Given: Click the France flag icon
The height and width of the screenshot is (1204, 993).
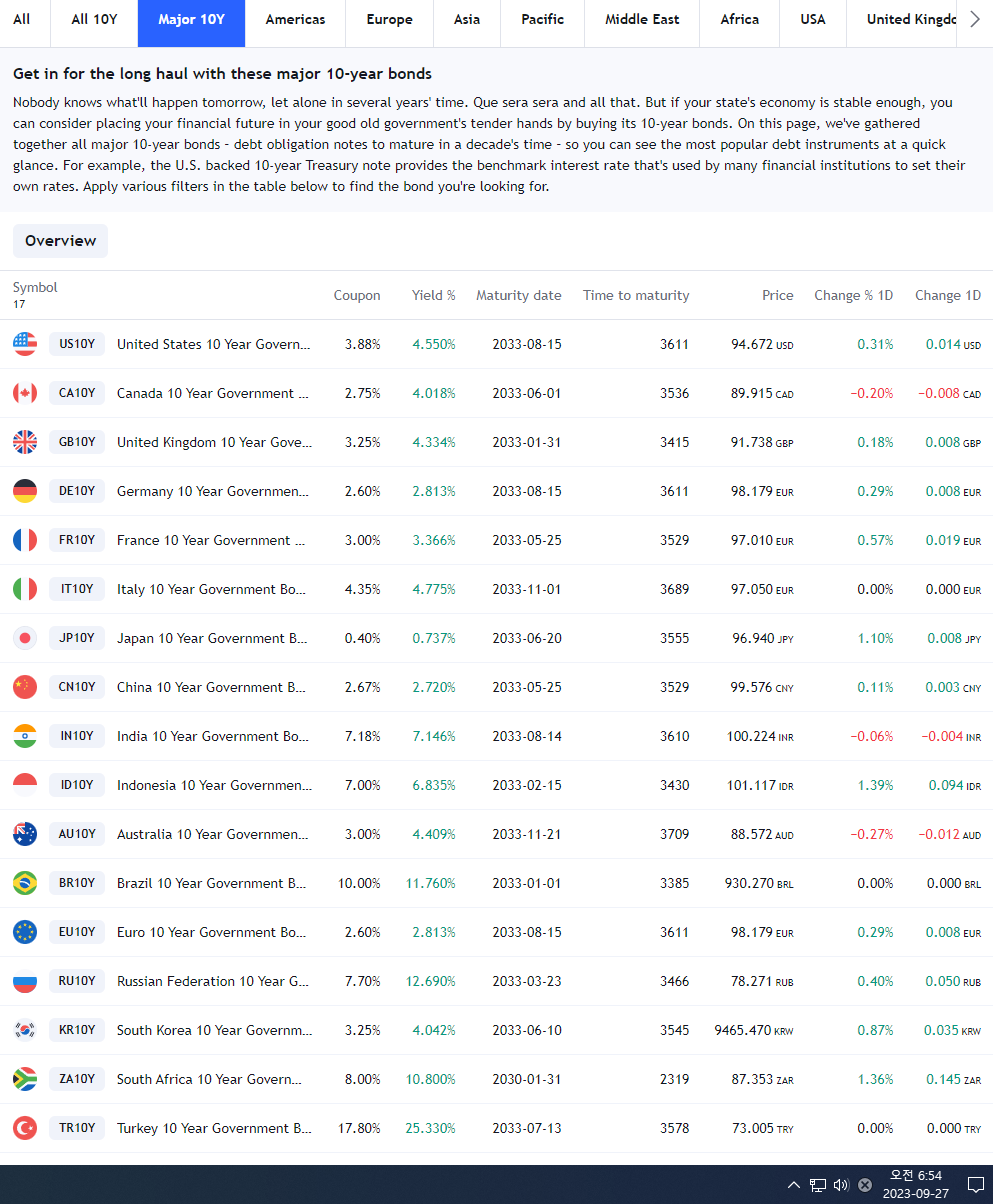Looking at the screenshot, I should coord(25,540).
